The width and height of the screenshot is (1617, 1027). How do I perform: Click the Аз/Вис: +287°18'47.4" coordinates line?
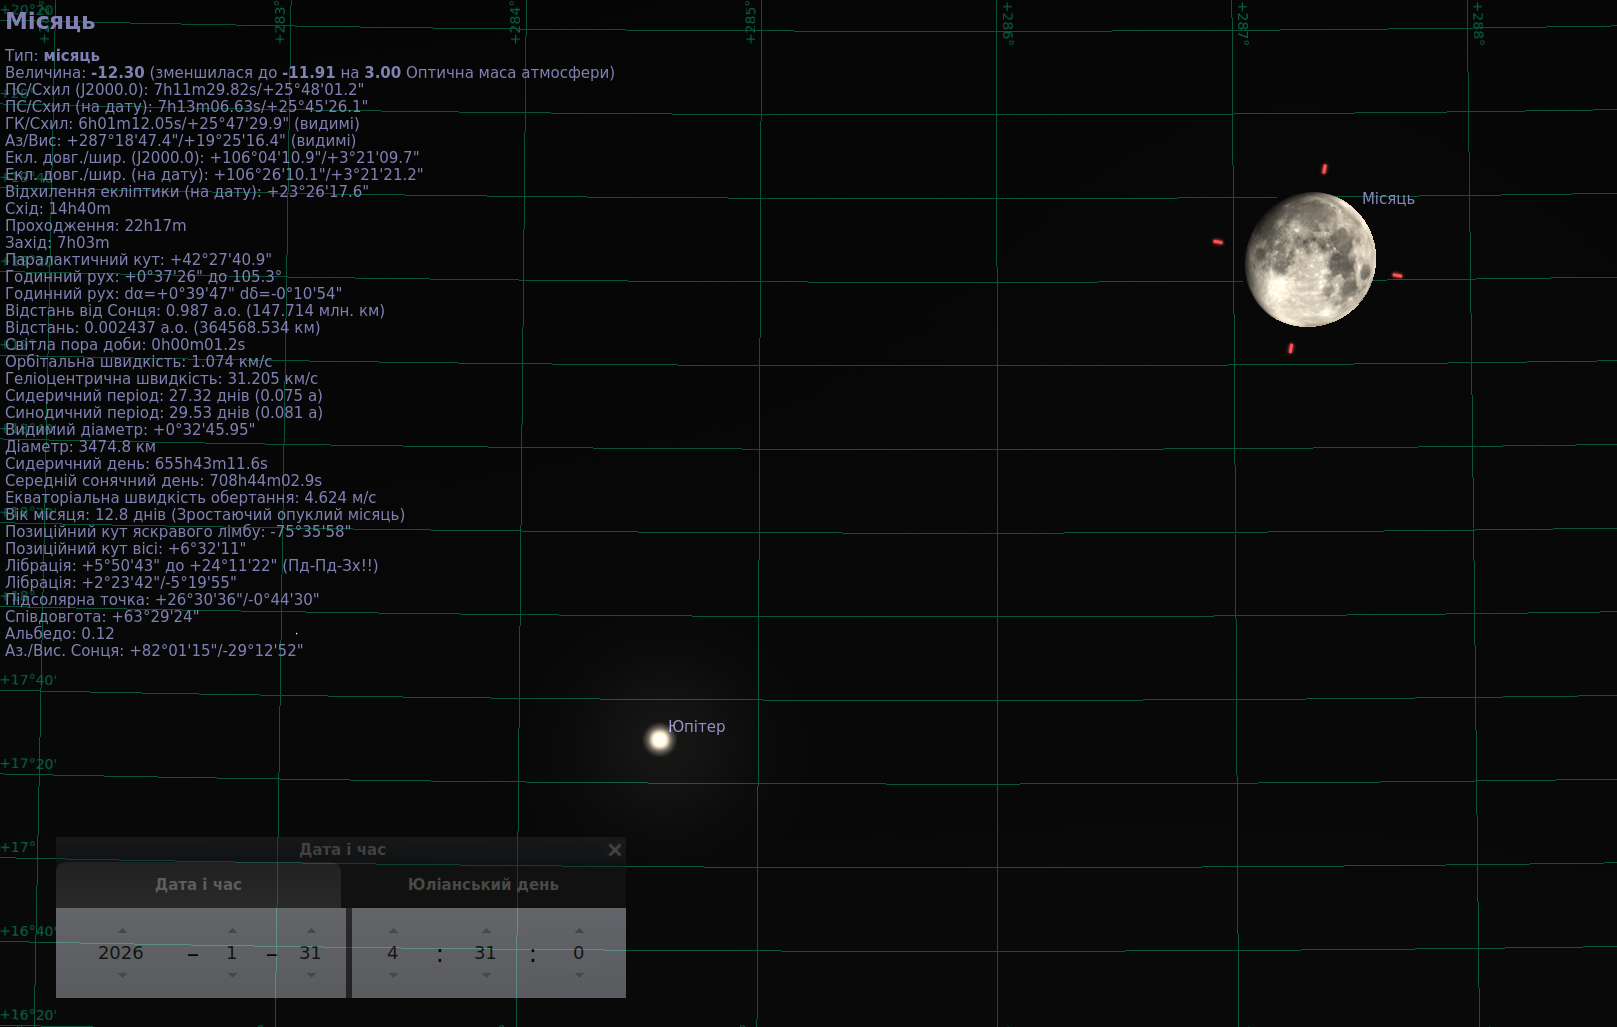180,141
